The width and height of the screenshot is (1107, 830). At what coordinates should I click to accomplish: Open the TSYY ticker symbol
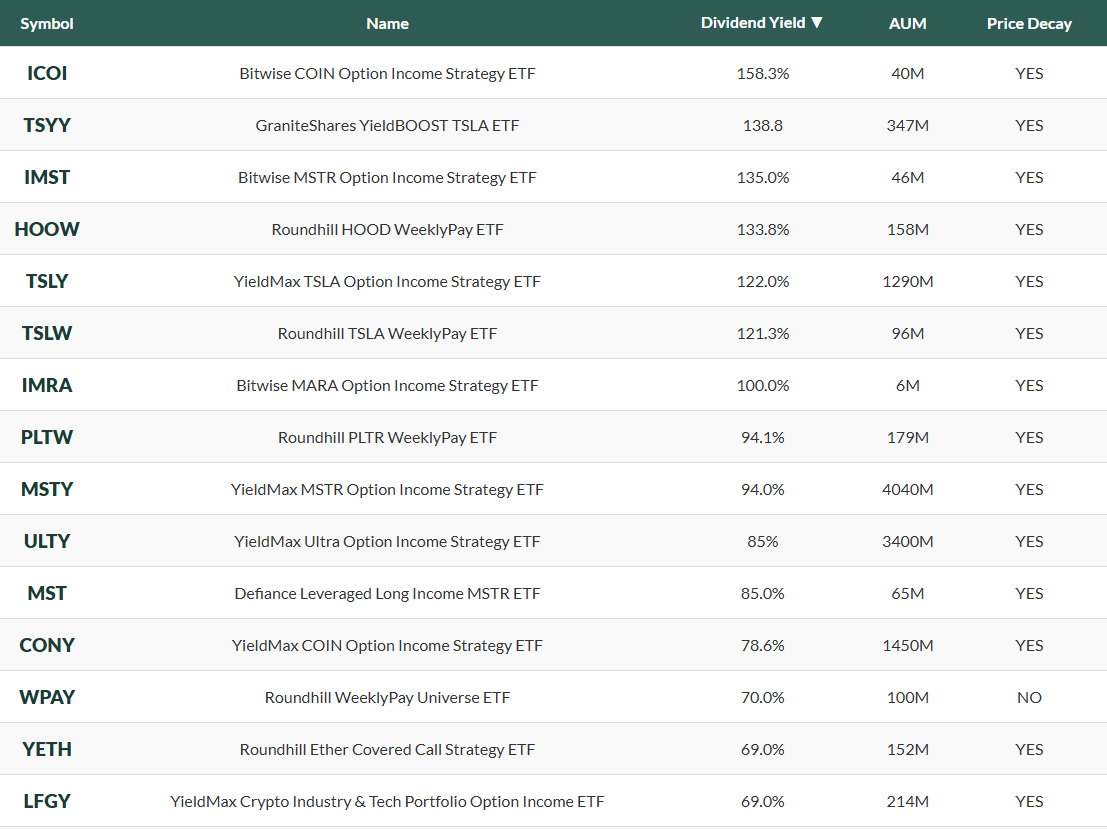[x=47, y=126]
